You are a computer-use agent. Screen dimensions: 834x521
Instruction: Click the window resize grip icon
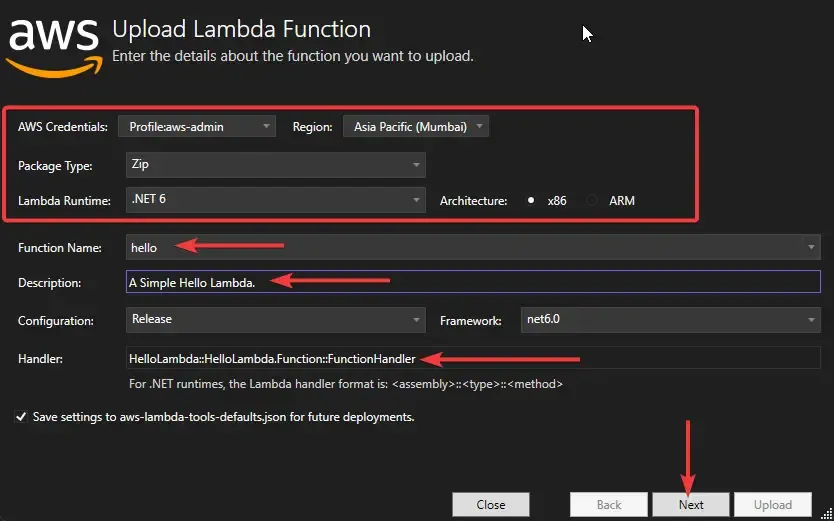click(827, 514)
